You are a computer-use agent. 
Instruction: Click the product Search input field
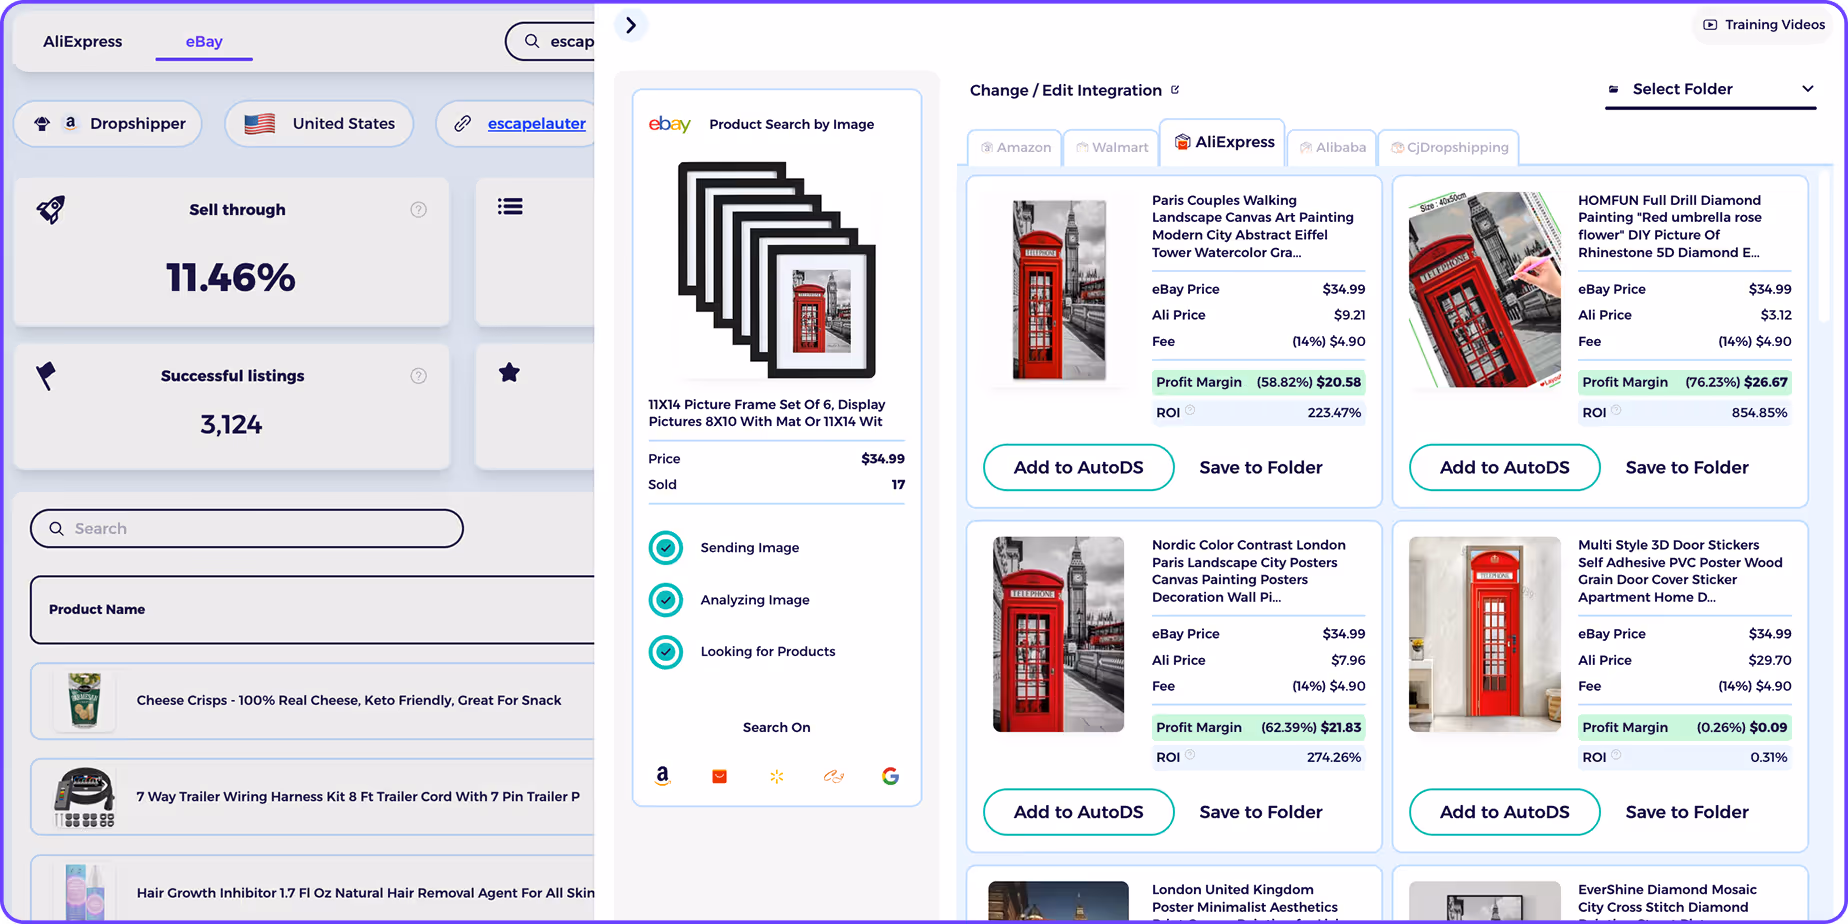[x=247, y=528]
